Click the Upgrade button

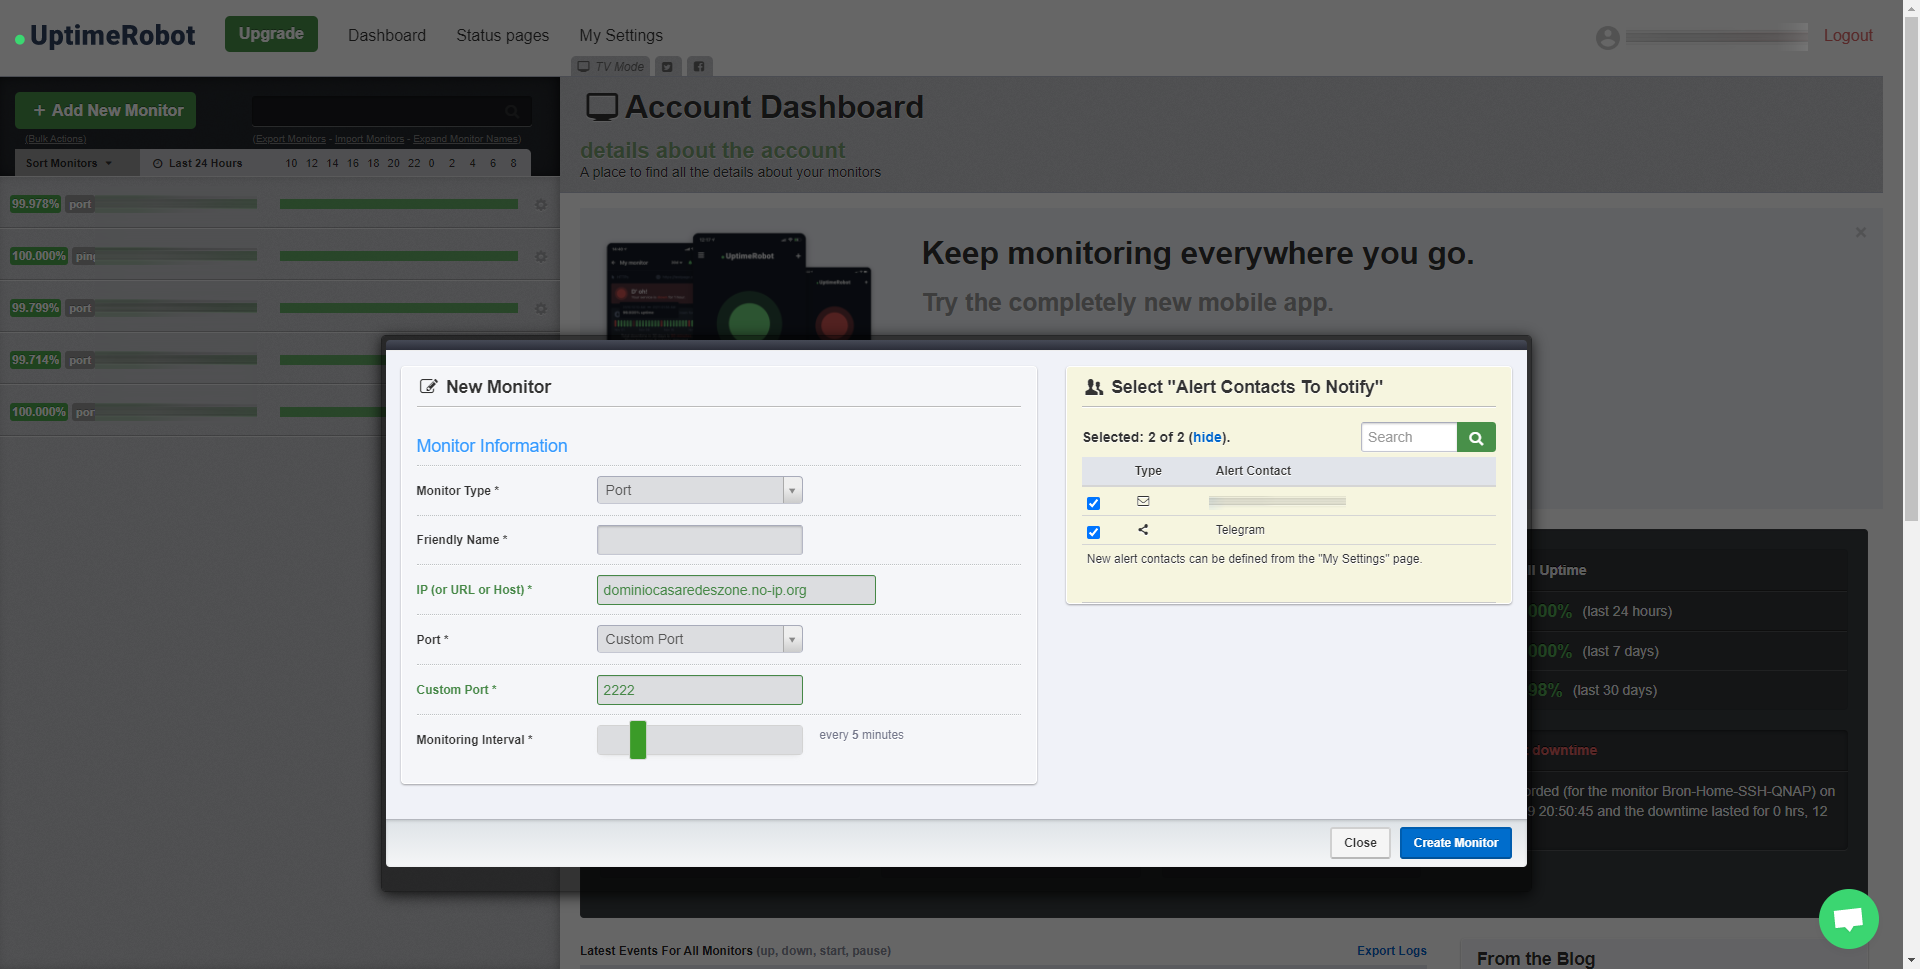click(x=271, y=34)
